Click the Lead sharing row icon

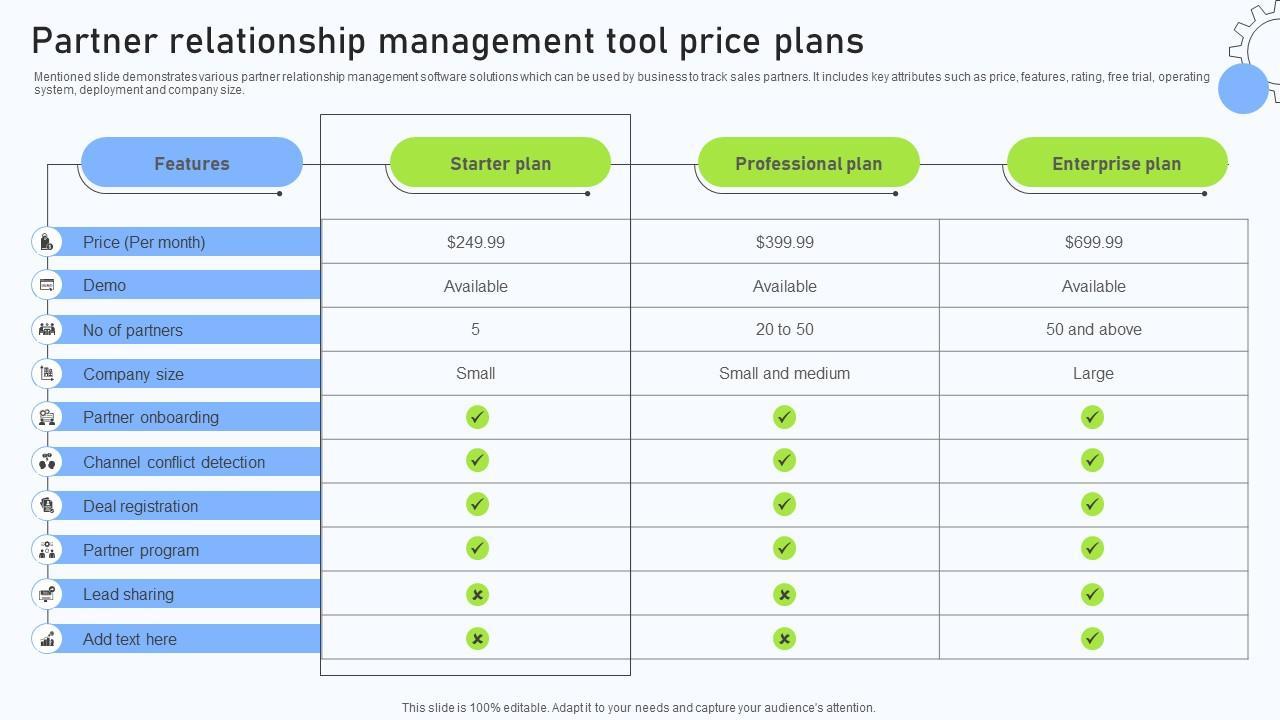tap(47, 594)
